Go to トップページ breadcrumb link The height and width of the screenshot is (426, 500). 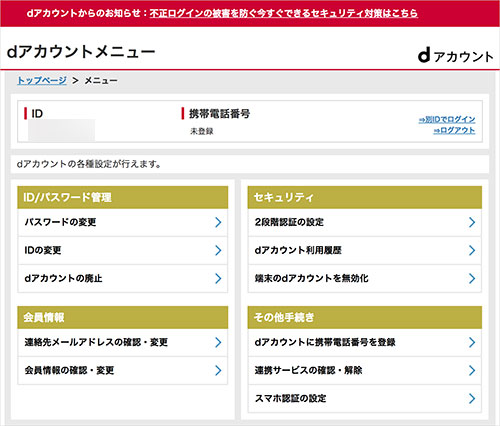(x=42, y=80)
